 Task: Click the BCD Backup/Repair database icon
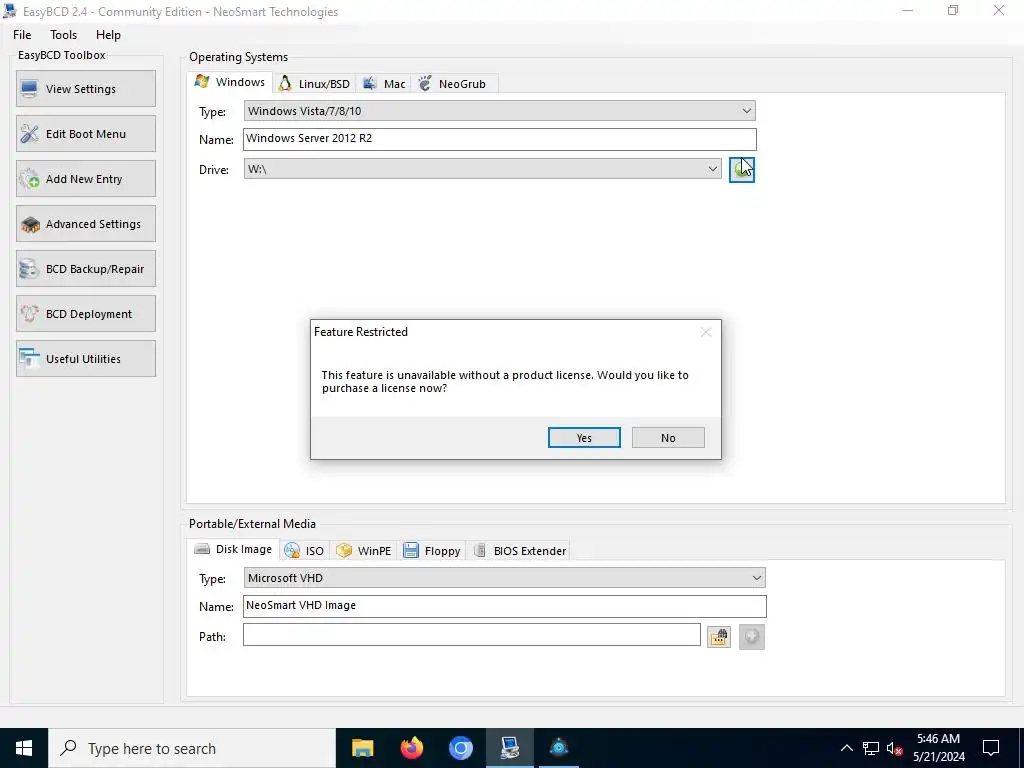[29, 269]
